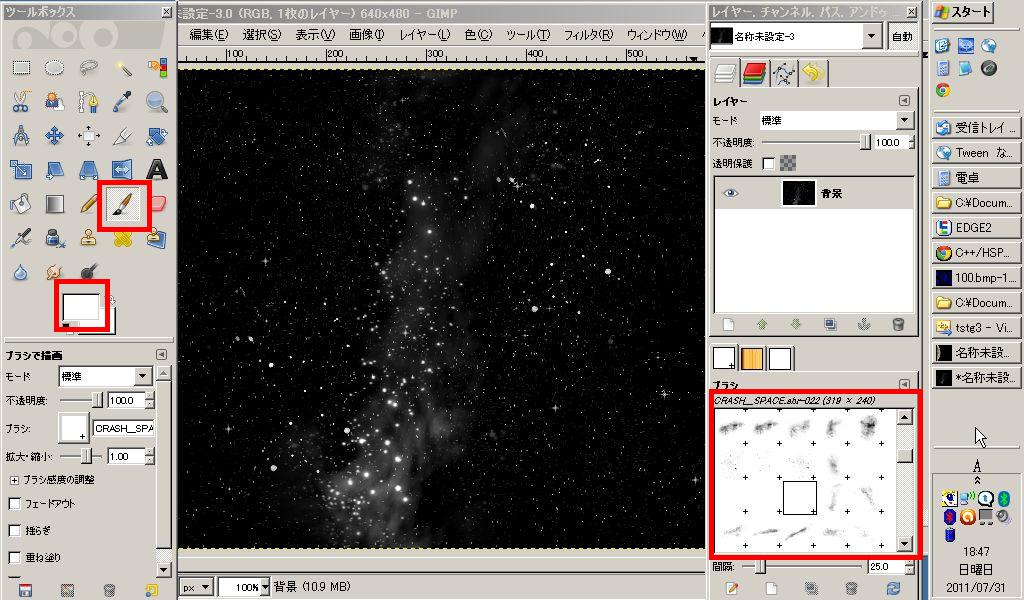The width and height of the screenshot is (1024, 600).
Task: Open the レイヤー(L) menu
Action: (424, 35)
